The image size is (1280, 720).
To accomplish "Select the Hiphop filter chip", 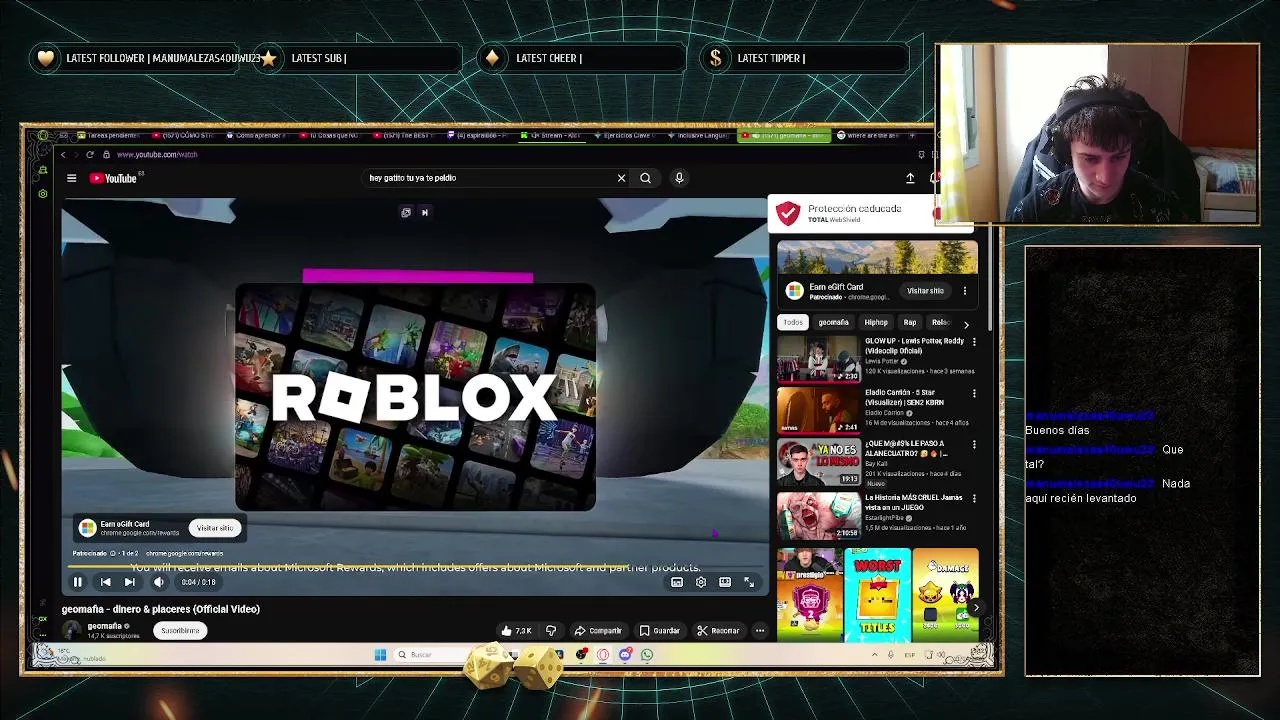I will (876, 322).
